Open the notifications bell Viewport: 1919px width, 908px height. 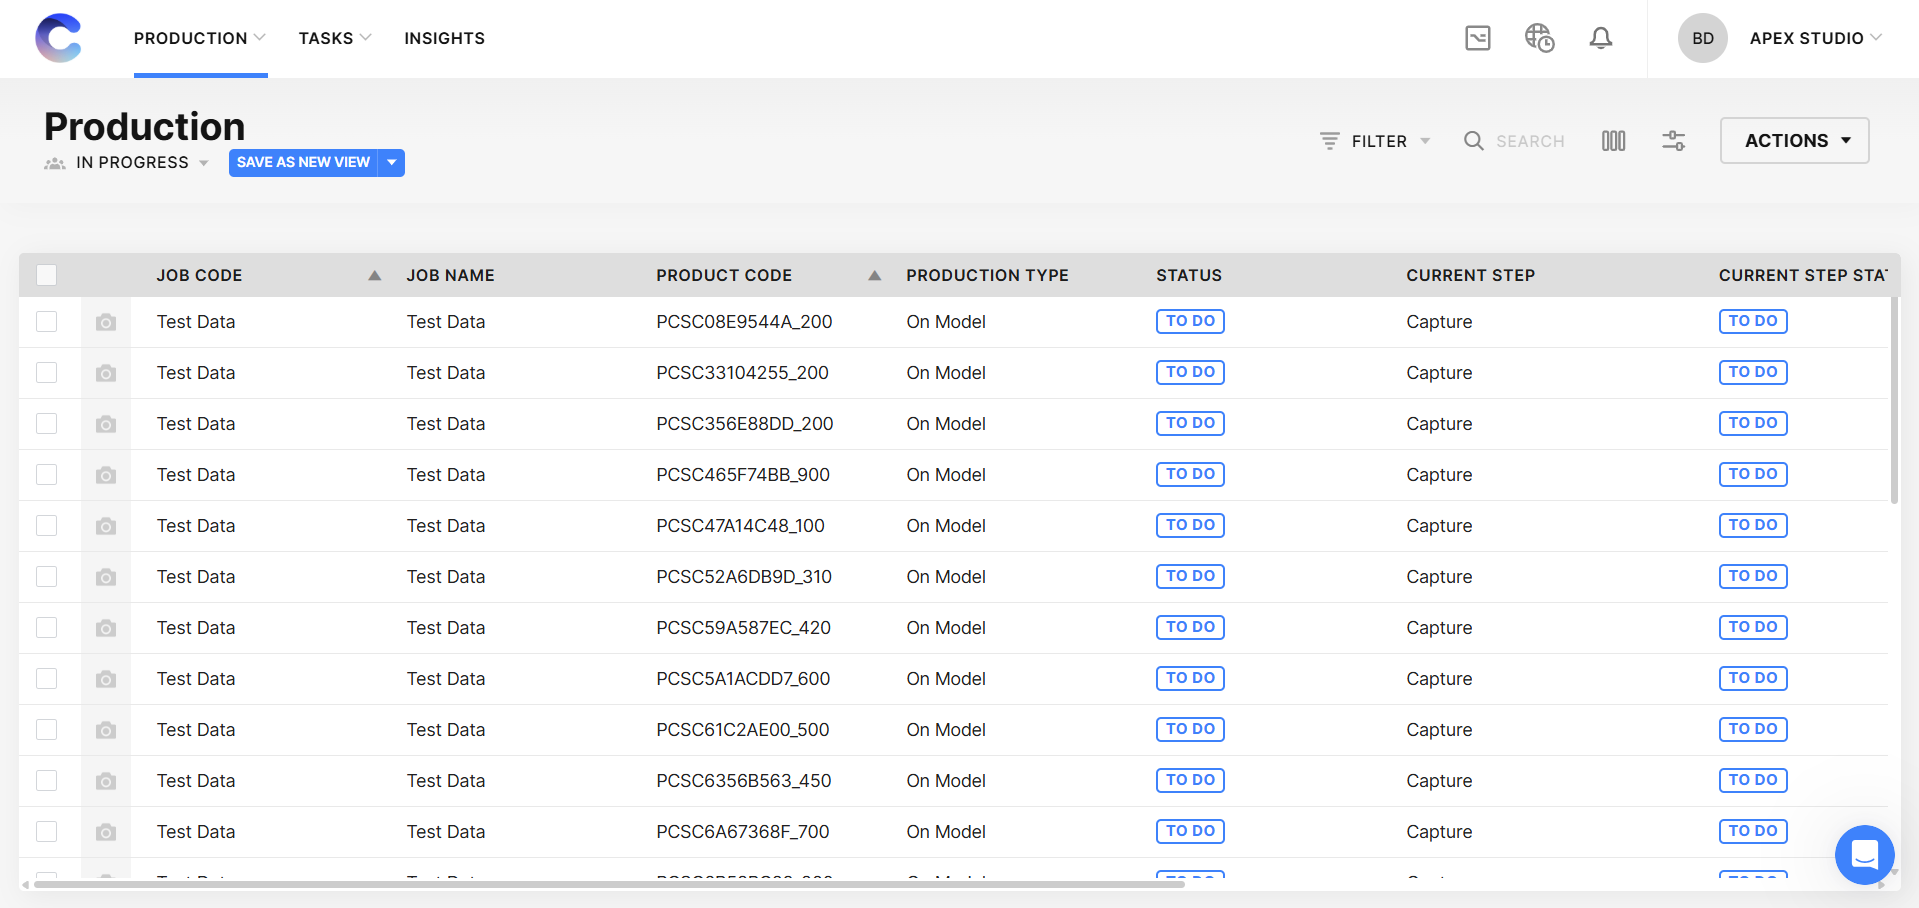point(1600,38)
